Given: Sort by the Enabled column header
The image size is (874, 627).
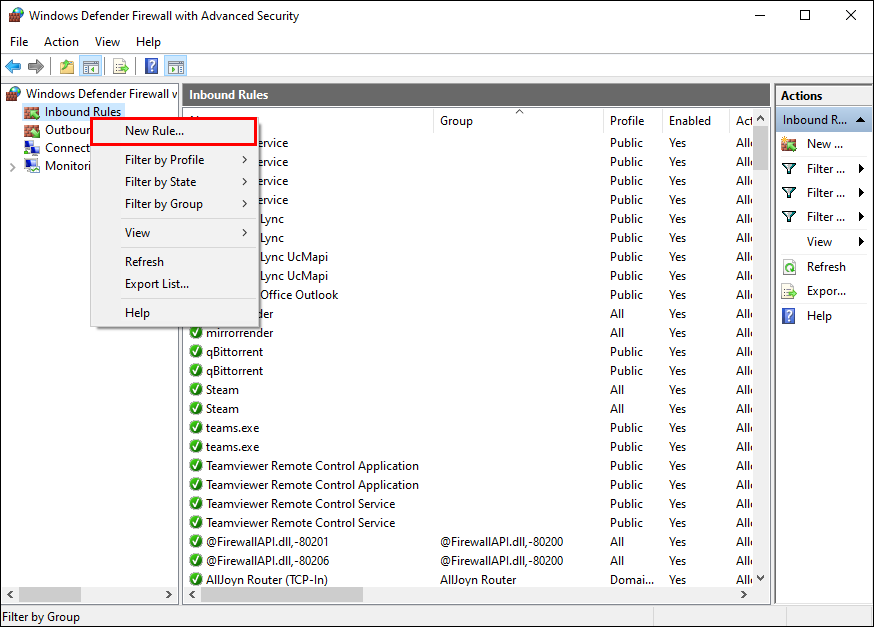Looking at the screenshot, I should coord(696,121).
